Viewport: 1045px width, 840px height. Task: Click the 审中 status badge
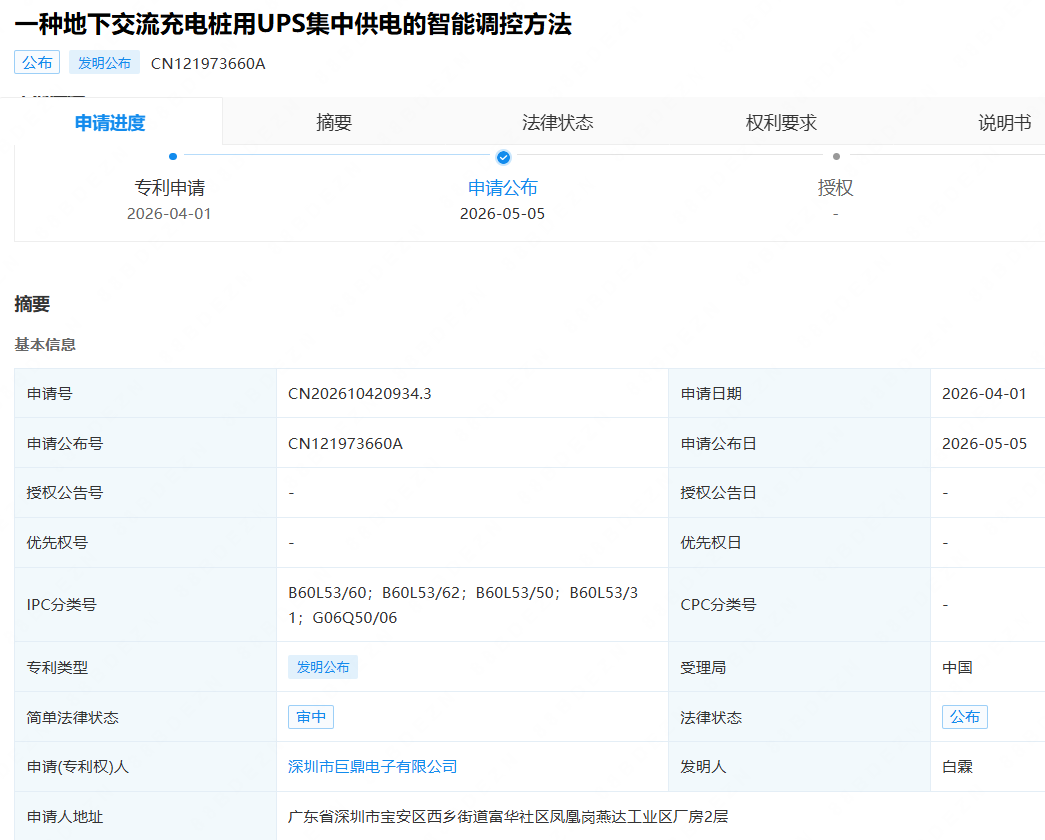coord(311,717)
